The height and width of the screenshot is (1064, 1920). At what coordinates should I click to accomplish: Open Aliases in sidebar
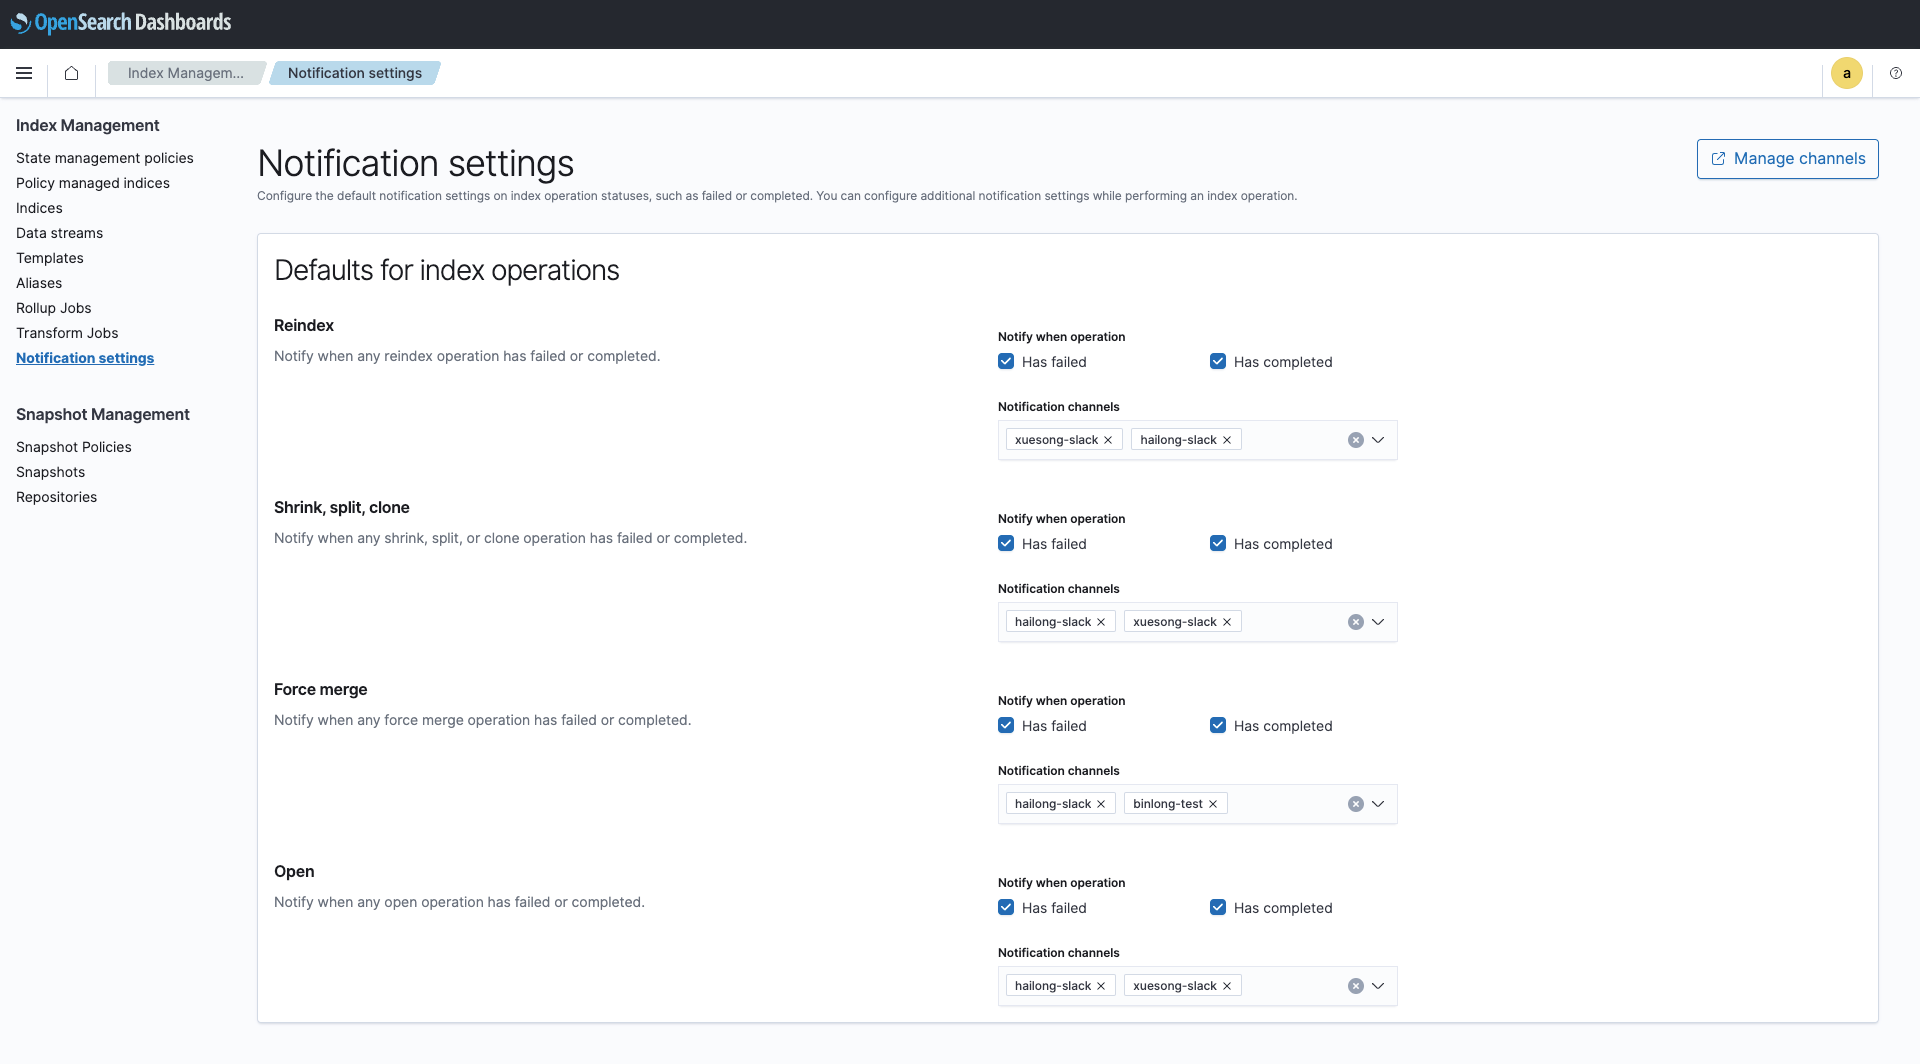(39, 283)
